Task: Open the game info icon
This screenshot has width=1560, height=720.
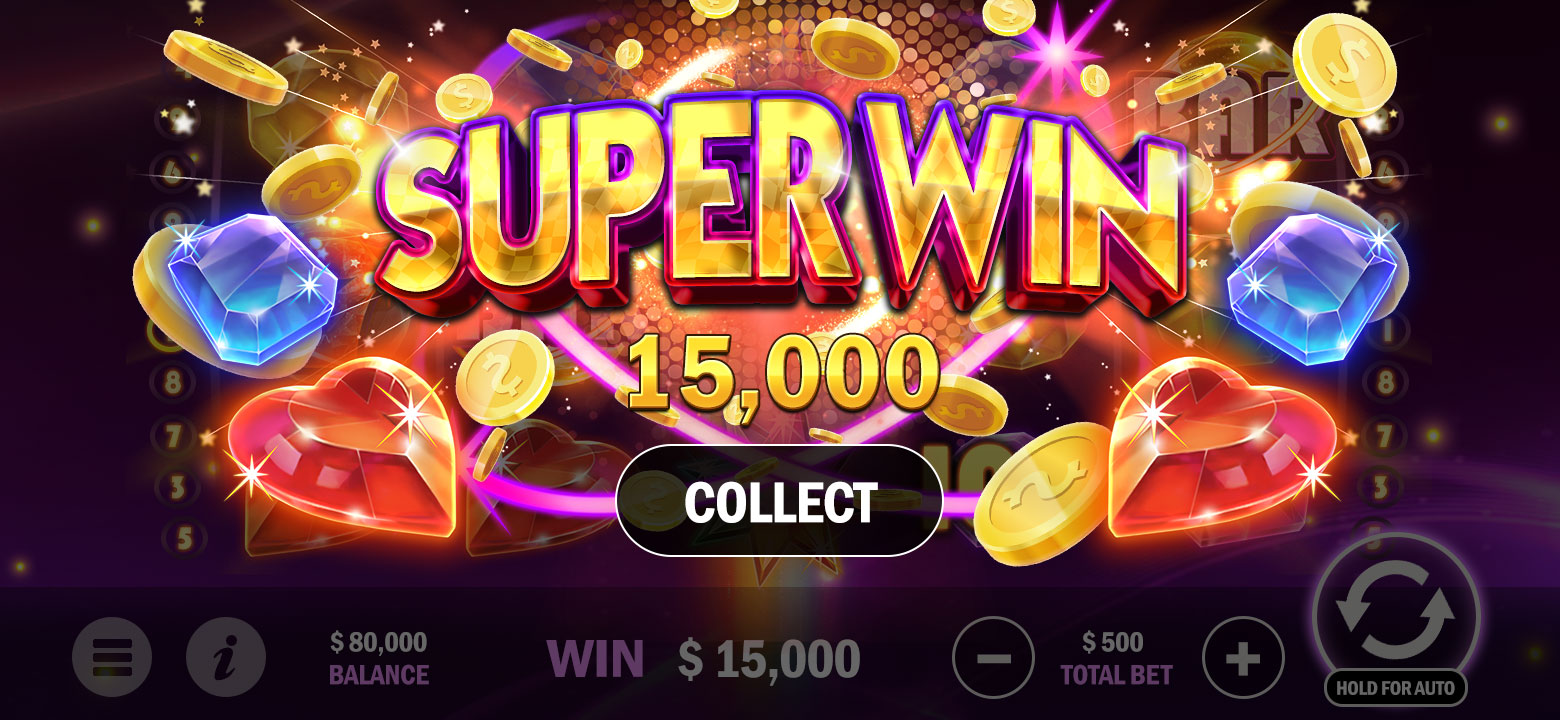Action: pos(226,658)
